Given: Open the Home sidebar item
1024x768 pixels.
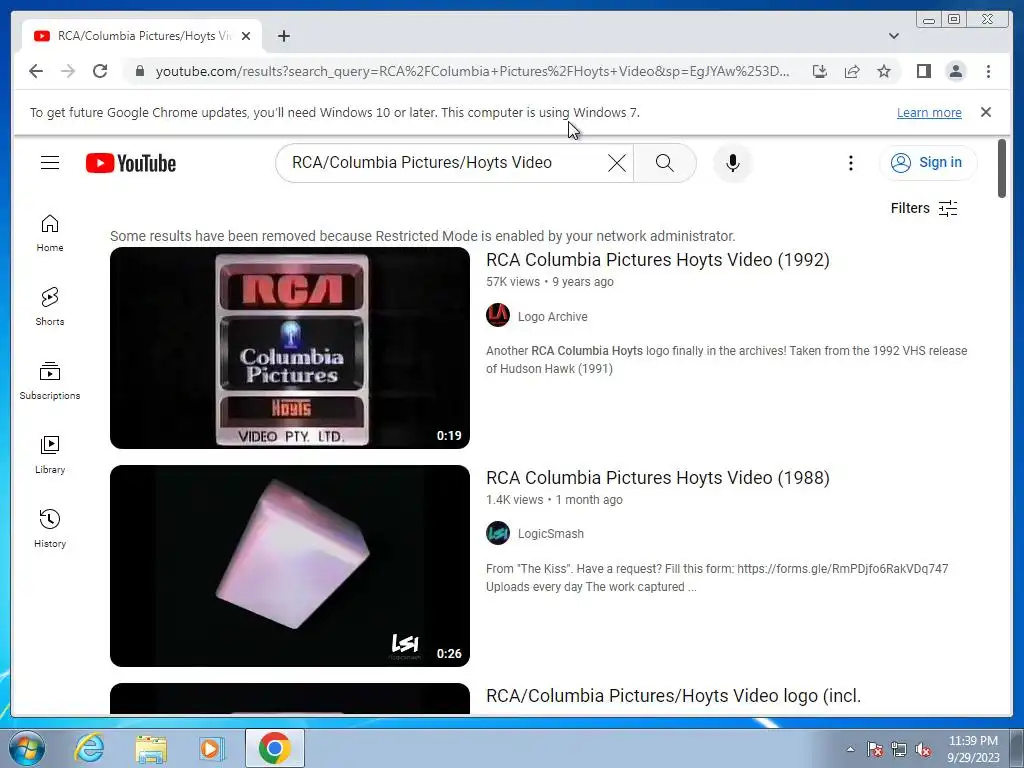Looking at the screenshot, I should pos(50,233).
